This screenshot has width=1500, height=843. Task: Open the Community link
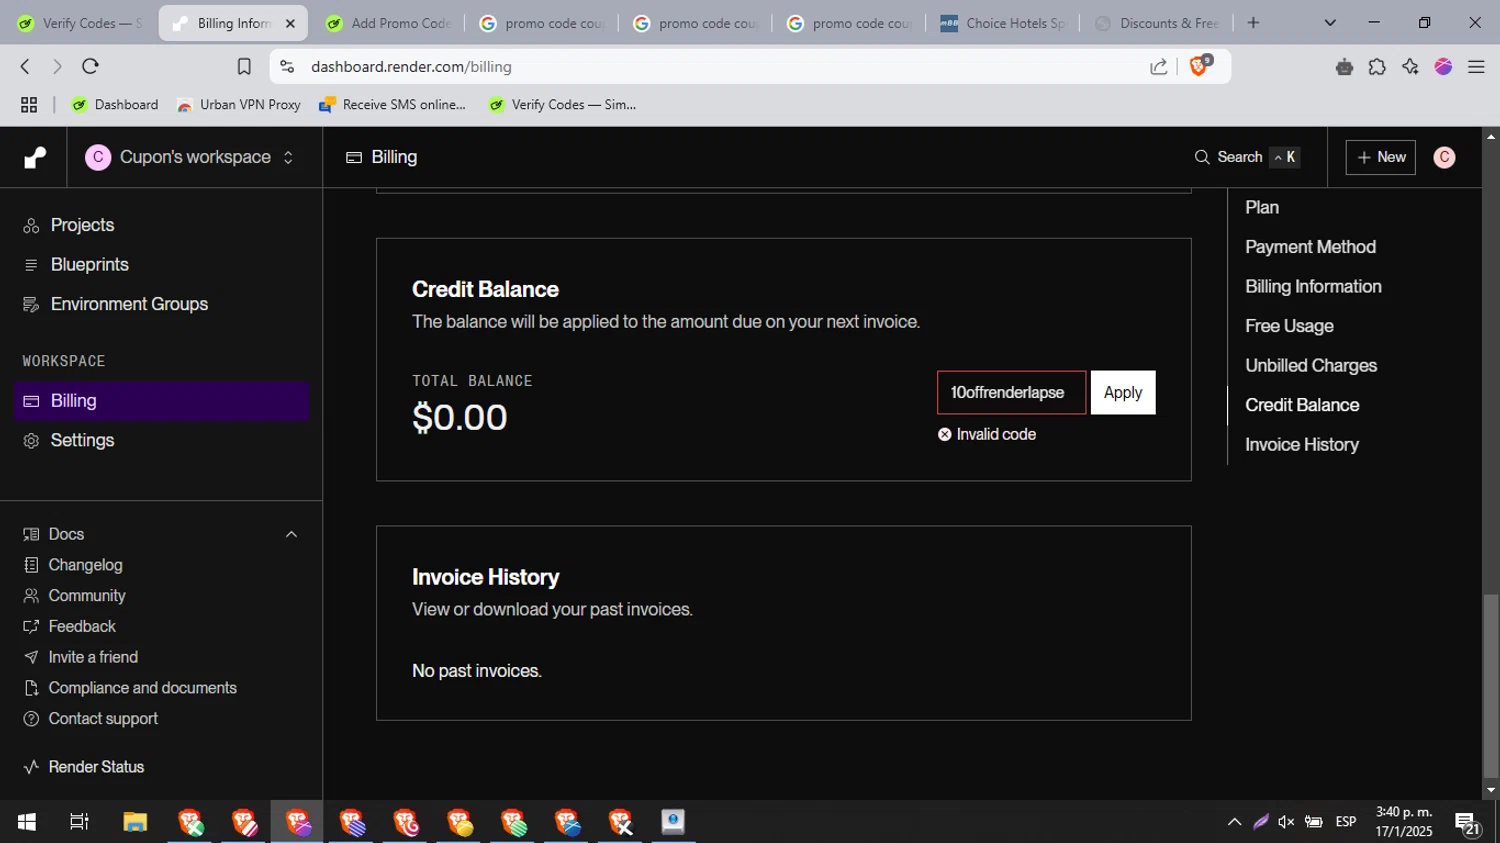[87, 596]
